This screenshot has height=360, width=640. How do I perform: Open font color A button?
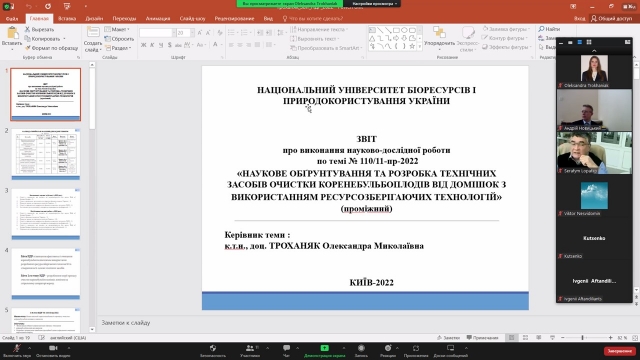pyautogui.click(x=215, y=45)
